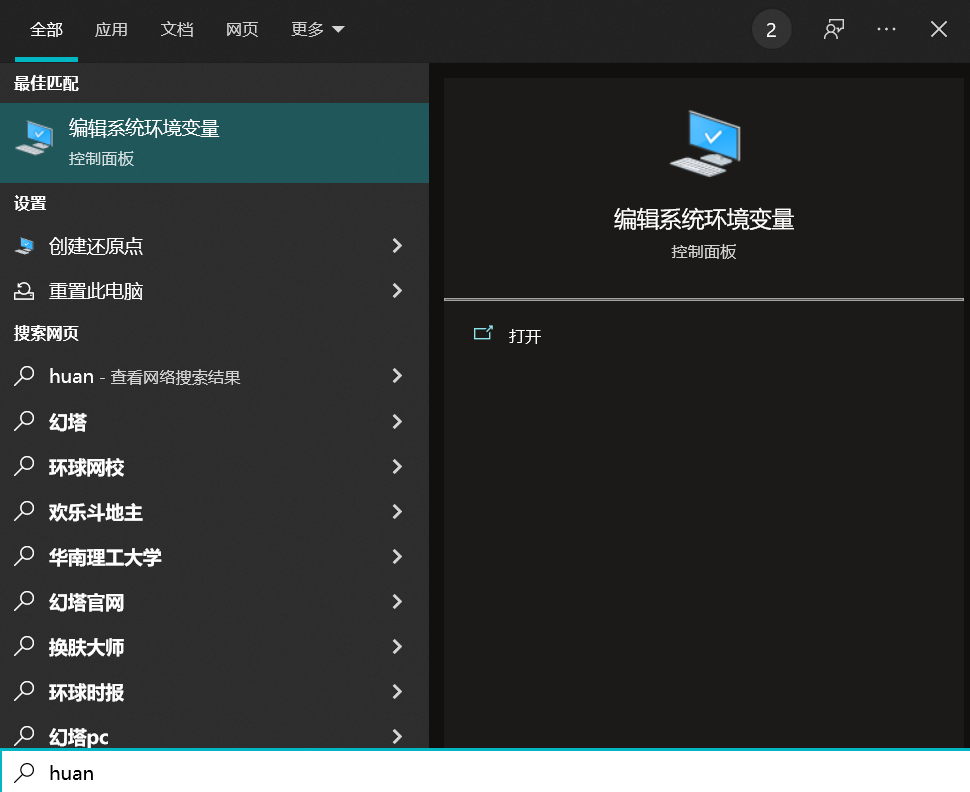Expand the 欢乐斗地主 search suggestion
This screenshot has width=970, height=792.
tap(397, 511)
